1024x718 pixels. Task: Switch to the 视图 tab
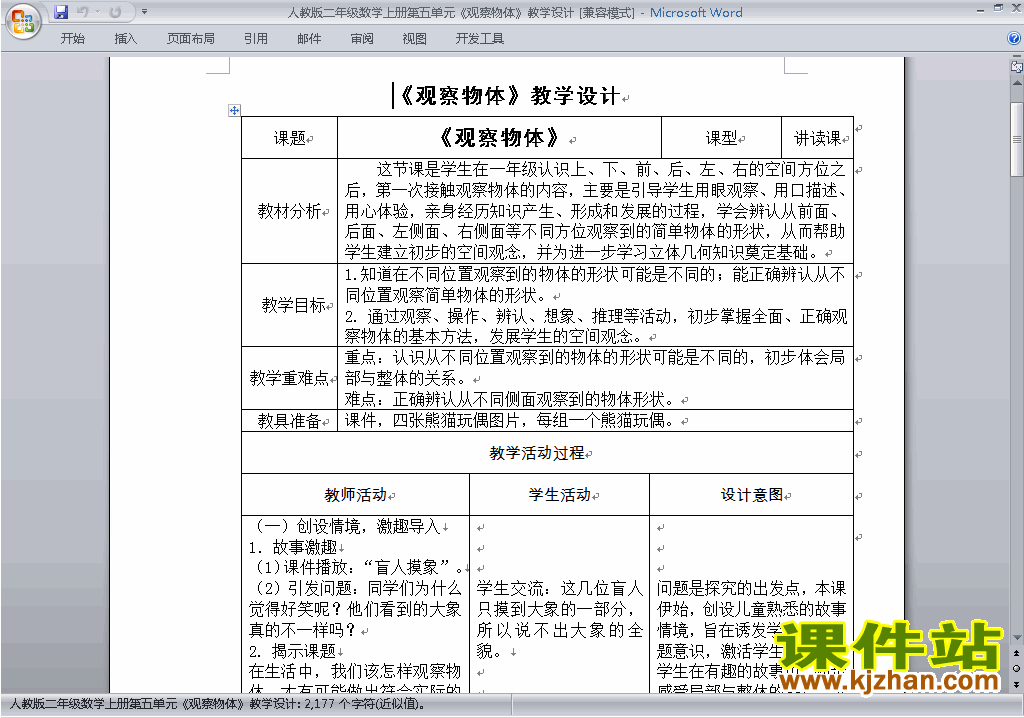coord(415,39)
